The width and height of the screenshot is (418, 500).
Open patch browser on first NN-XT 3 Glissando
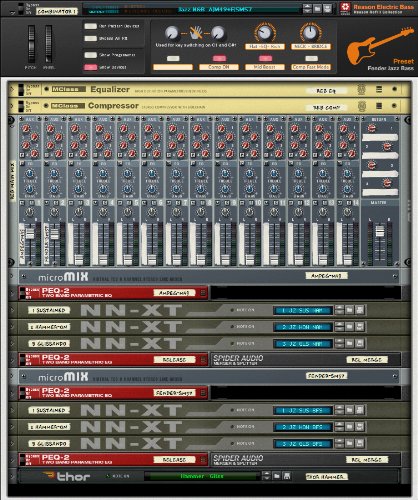(x=349, y=343)
